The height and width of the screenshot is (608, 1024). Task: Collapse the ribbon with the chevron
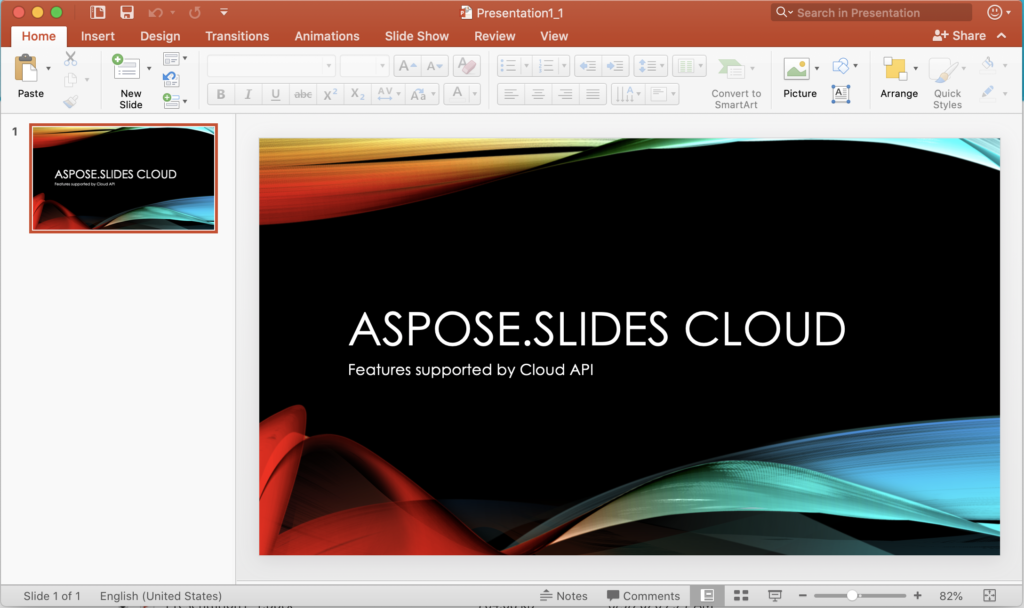[x=1002, y=36]
